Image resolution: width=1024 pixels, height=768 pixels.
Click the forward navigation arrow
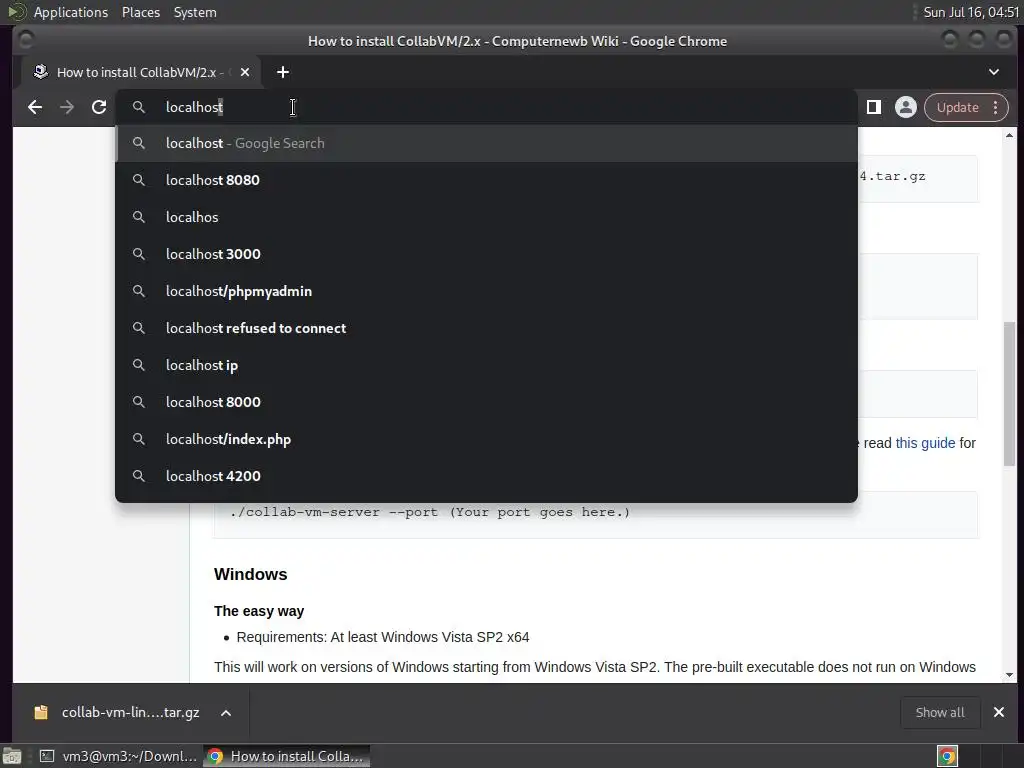[x=67, y=107]
